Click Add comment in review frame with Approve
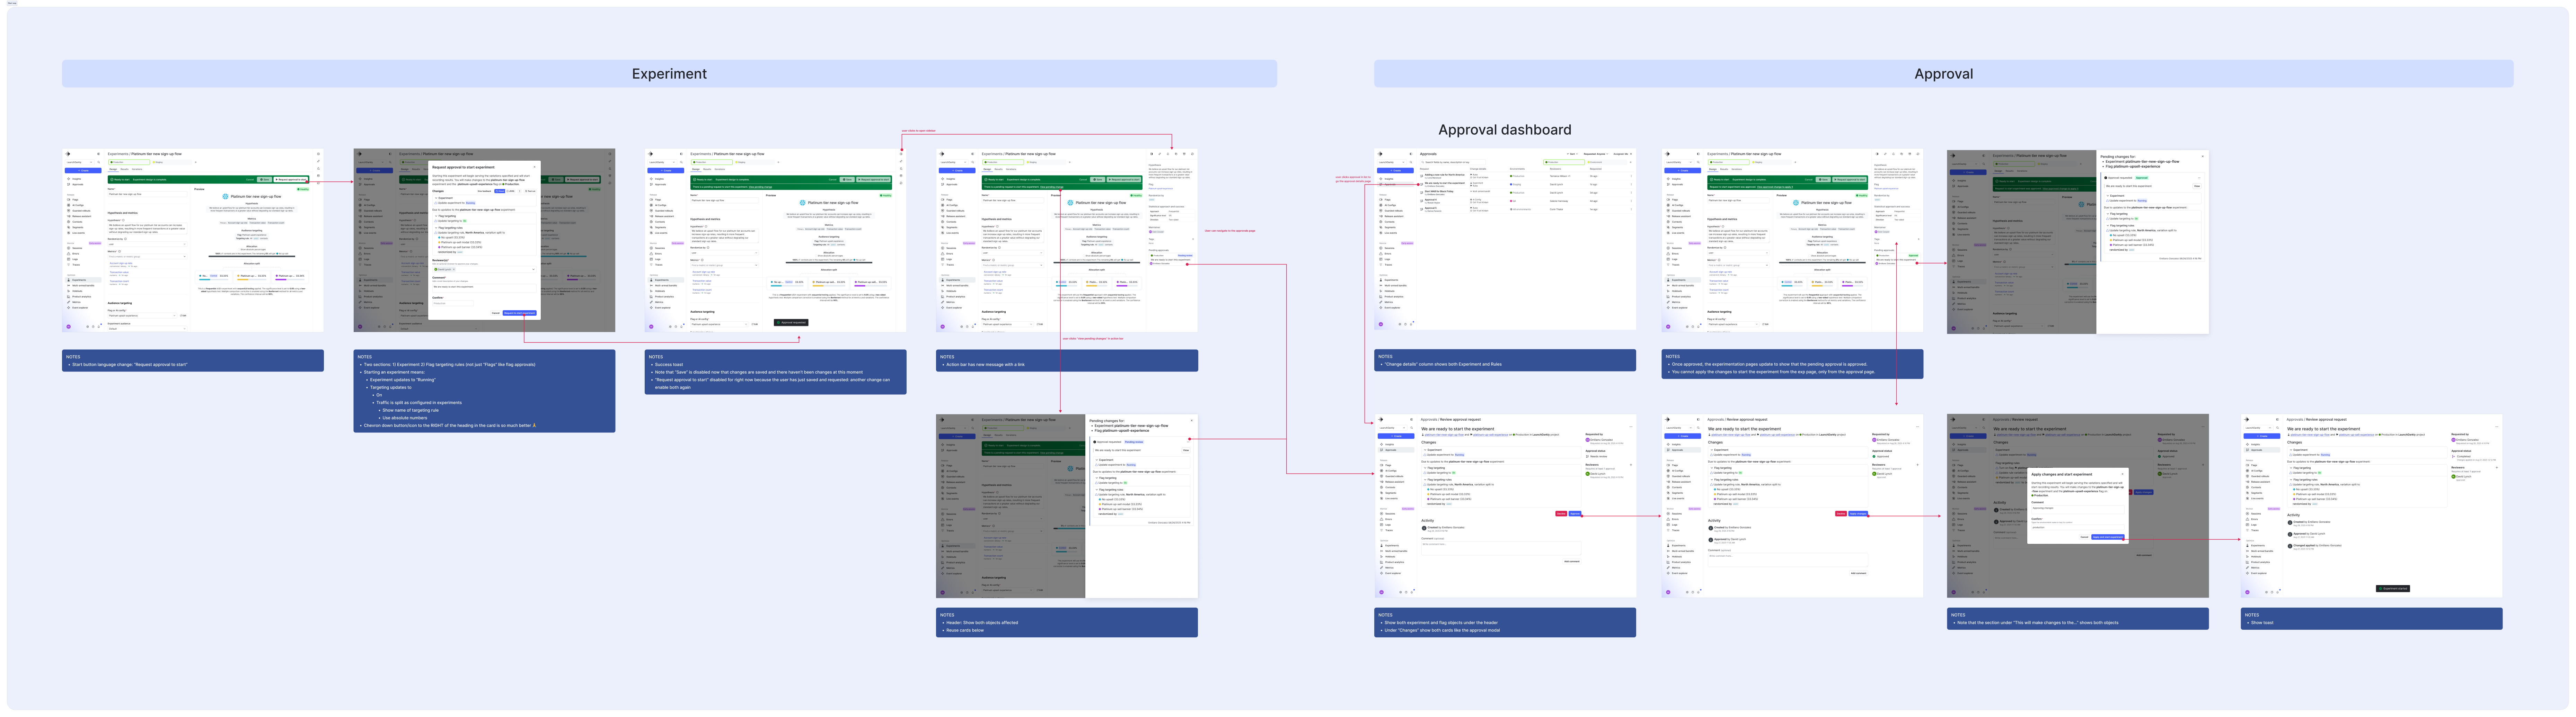The height and width of the screenshot is (717, 2576). point(1572,561)
